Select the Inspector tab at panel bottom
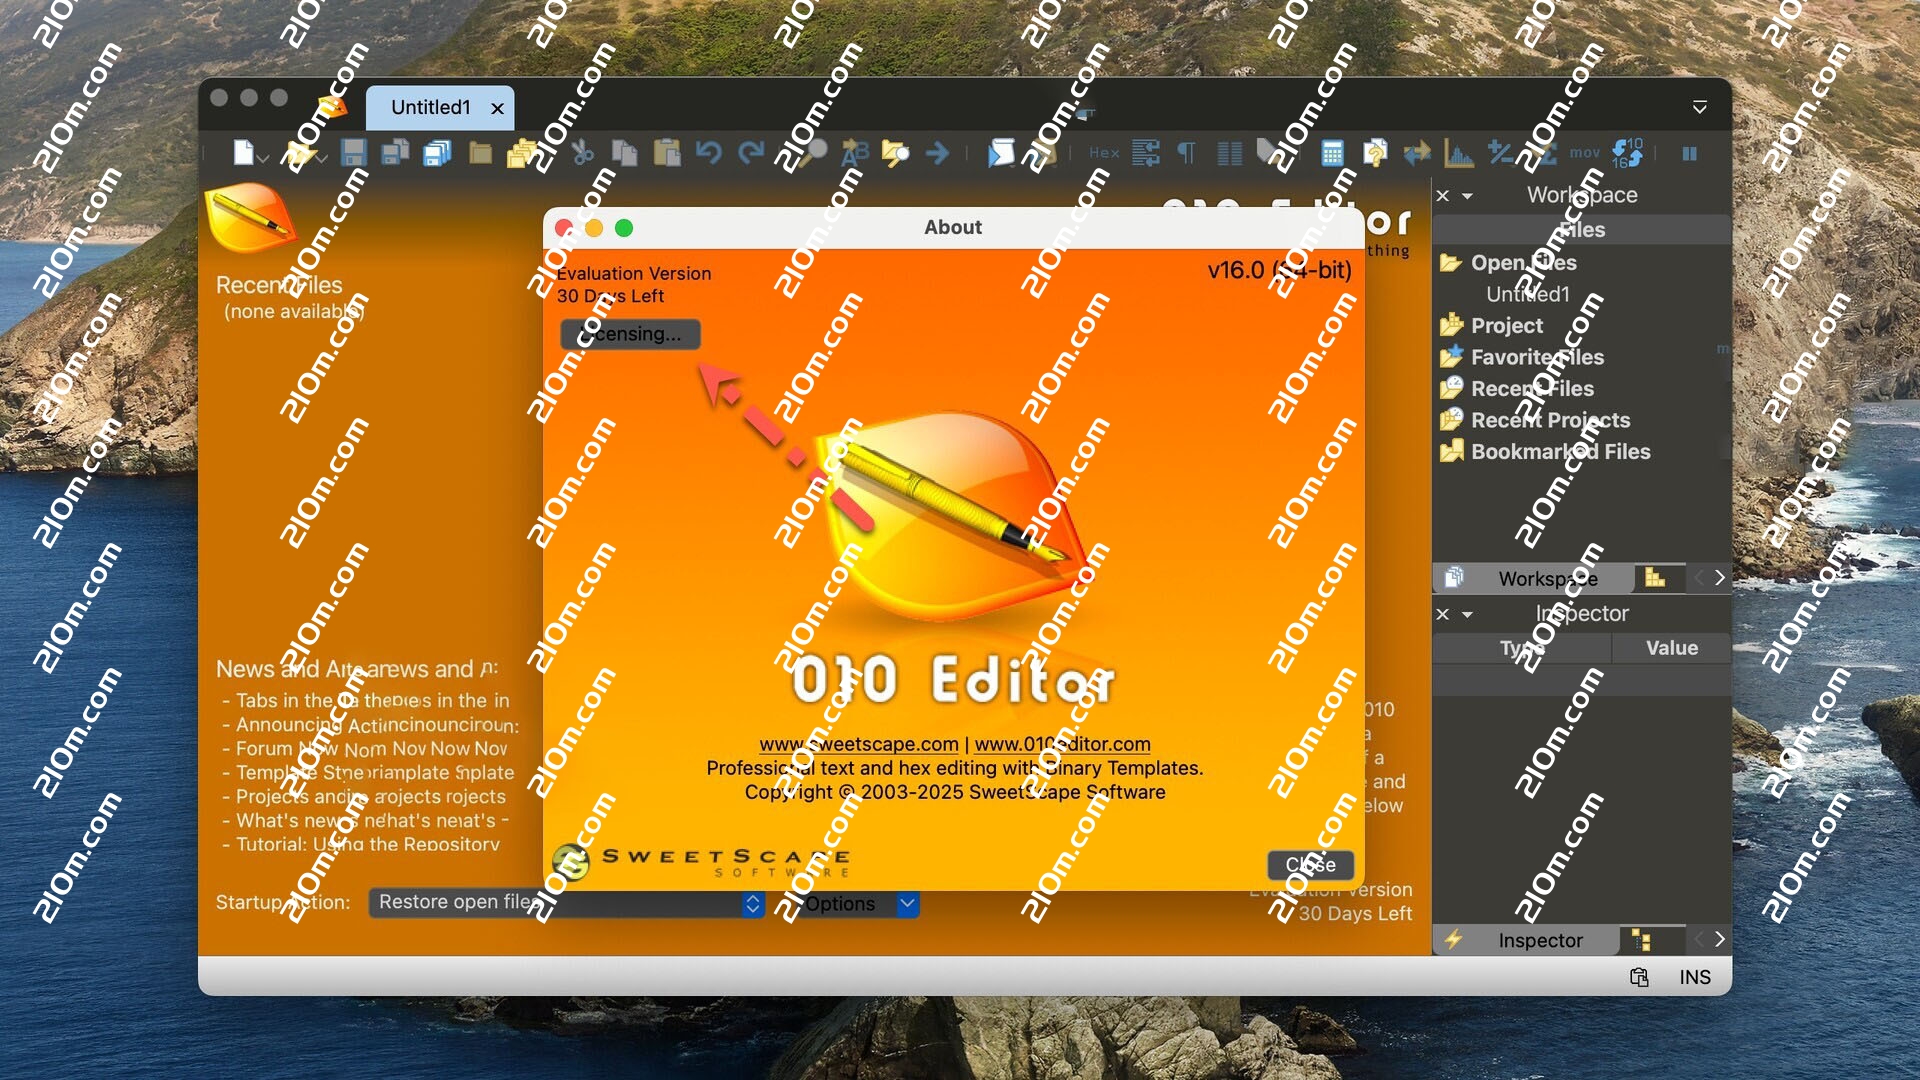 pos(1539,940)
